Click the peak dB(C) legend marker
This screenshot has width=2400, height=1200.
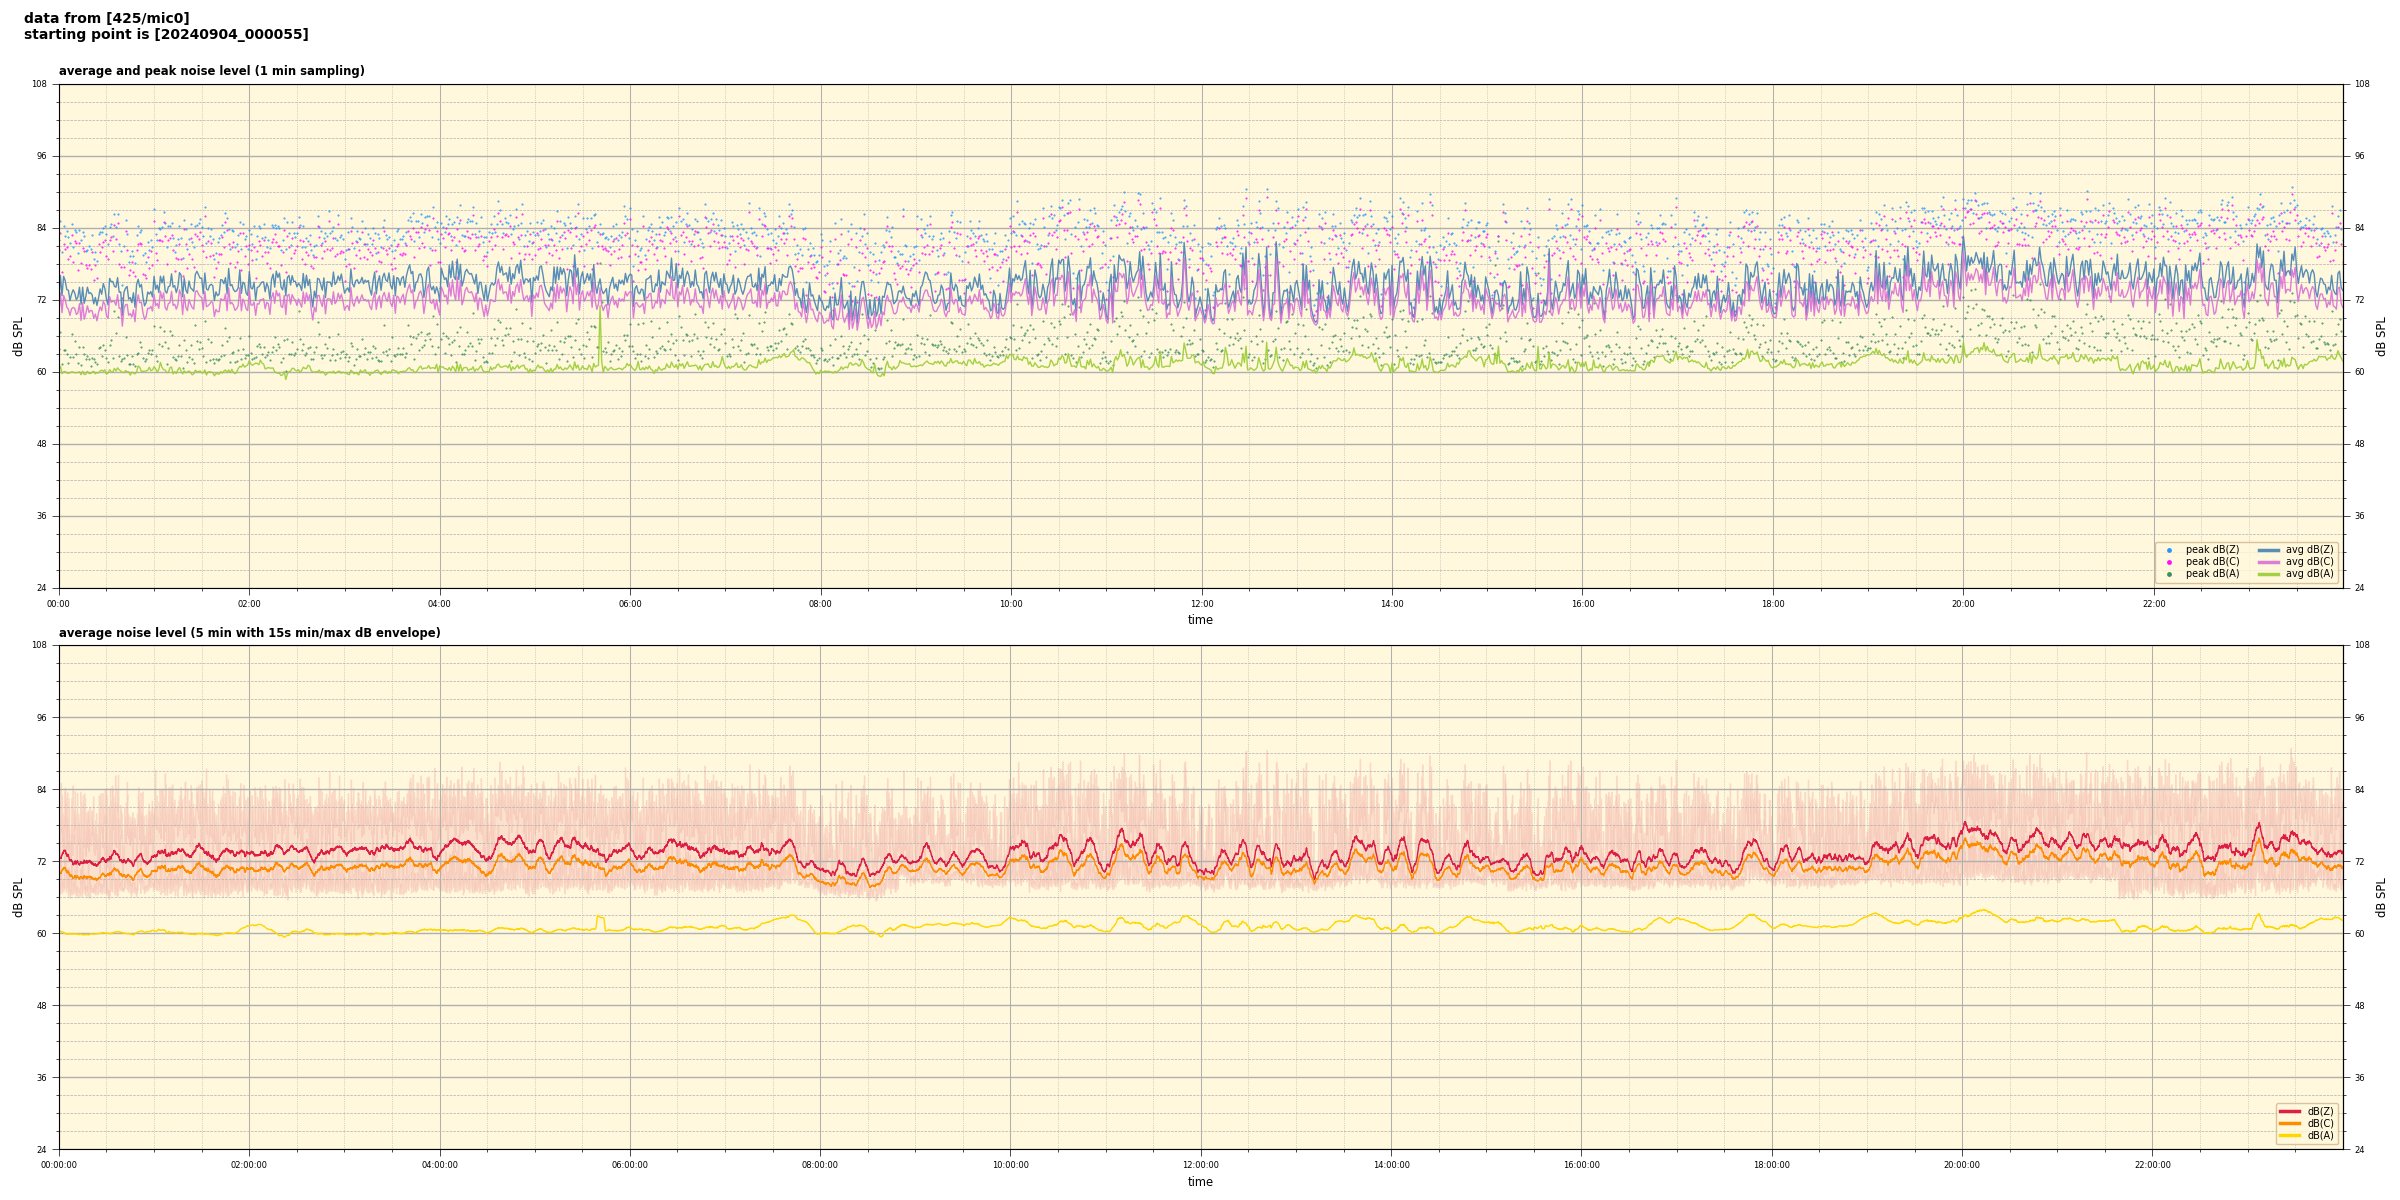coord(2169,562)
